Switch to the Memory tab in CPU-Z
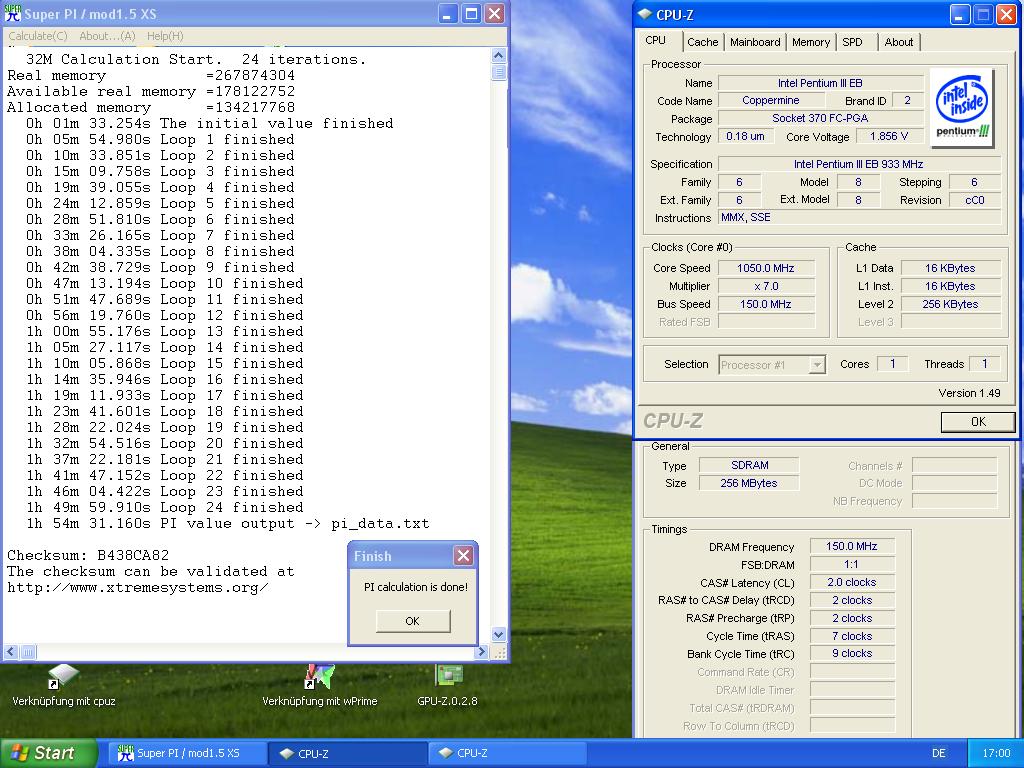The width and height of the screenshot is (1024, 768). tap(810, 42)
